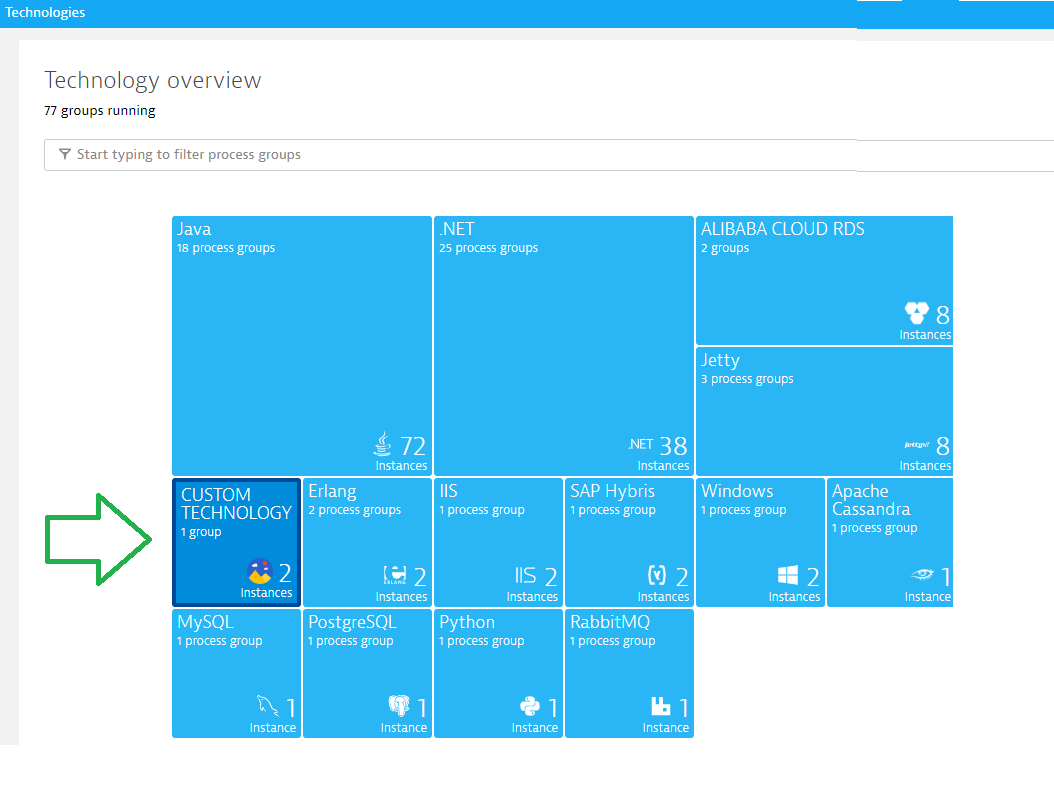Open the Java tile title

point(194,229)
